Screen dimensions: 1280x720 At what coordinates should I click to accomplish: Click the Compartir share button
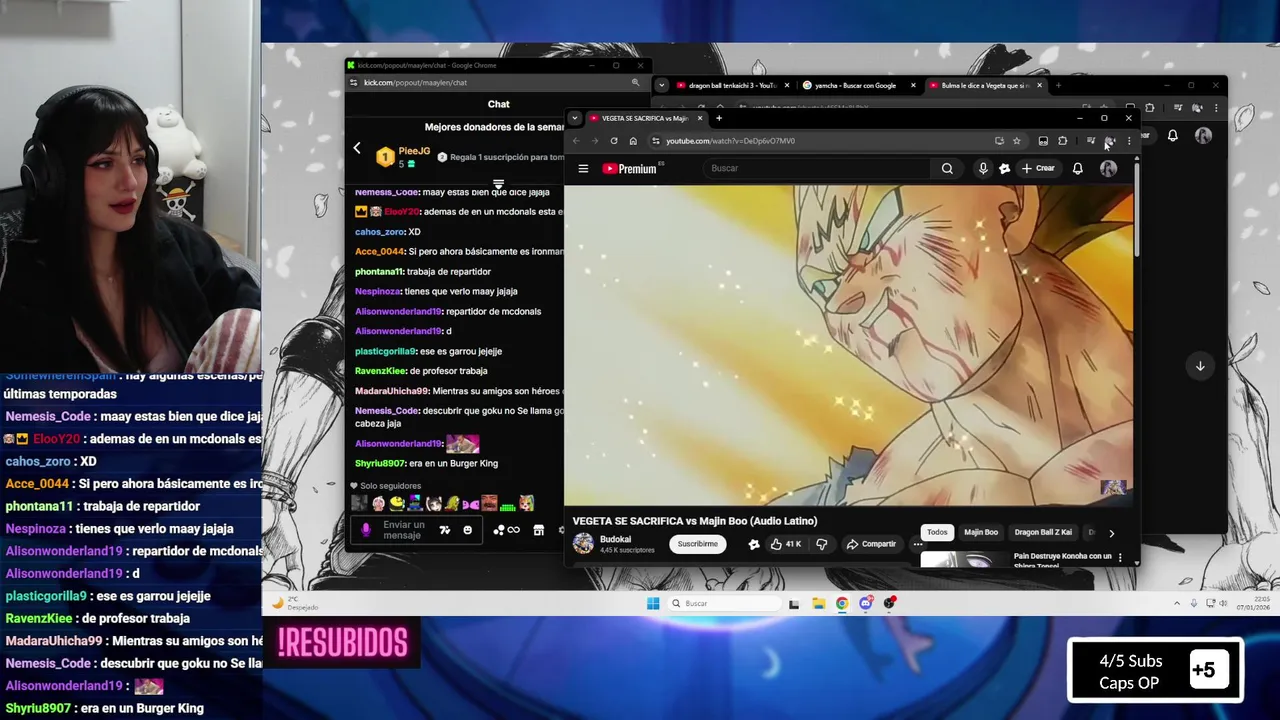point(871,544)
